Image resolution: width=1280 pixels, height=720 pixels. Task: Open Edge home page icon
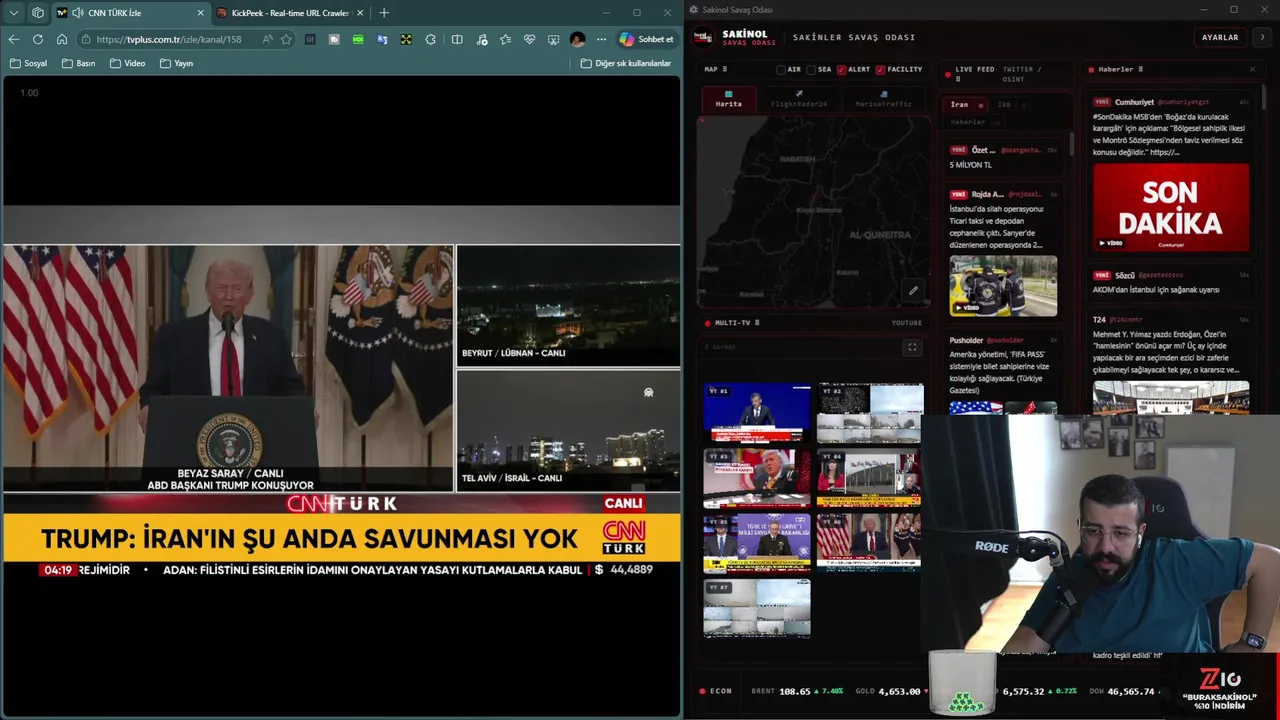62,39
